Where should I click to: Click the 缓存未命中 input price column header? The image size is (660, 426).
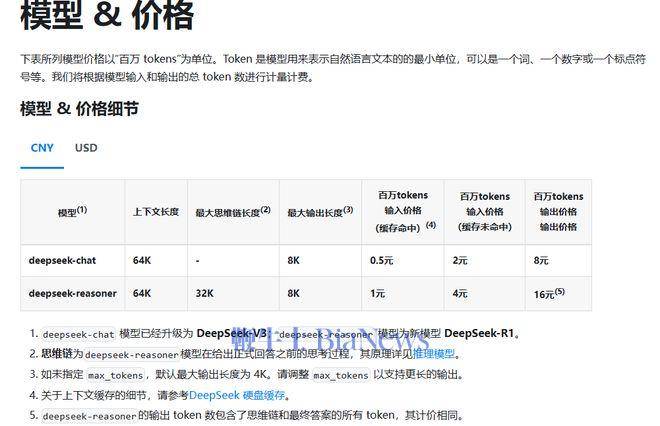(x=485, y=211)
